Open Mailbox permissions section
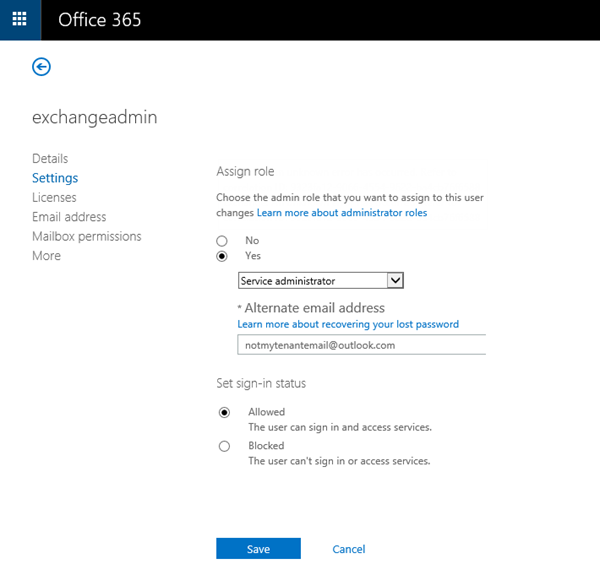600x575 pixels. (87, 236)
